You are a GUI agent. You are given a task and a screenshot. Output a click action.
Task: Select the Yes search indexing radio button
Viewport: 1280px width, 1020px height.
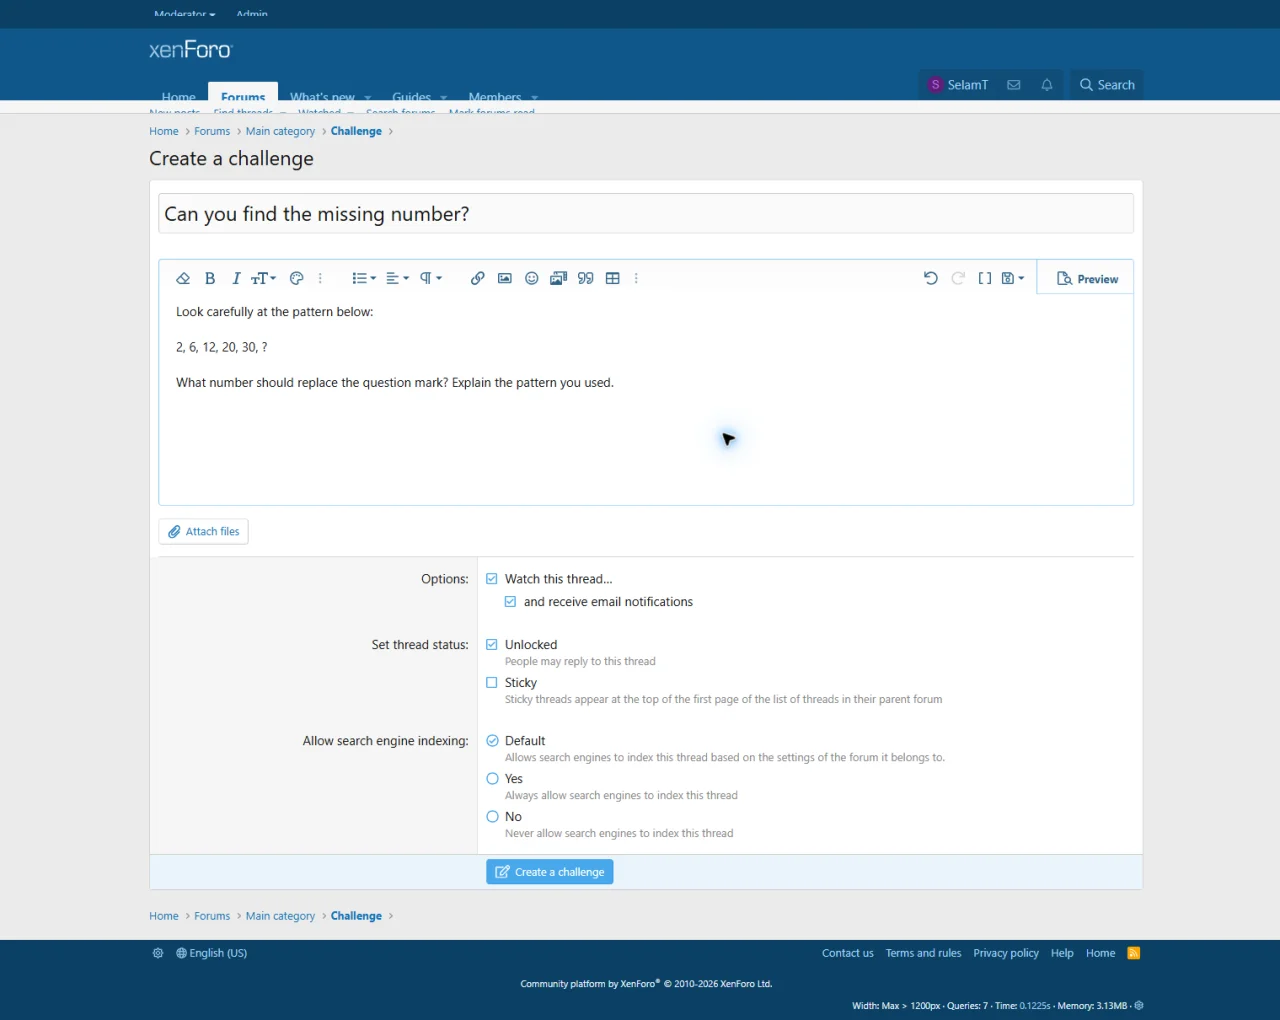(492, 779)
